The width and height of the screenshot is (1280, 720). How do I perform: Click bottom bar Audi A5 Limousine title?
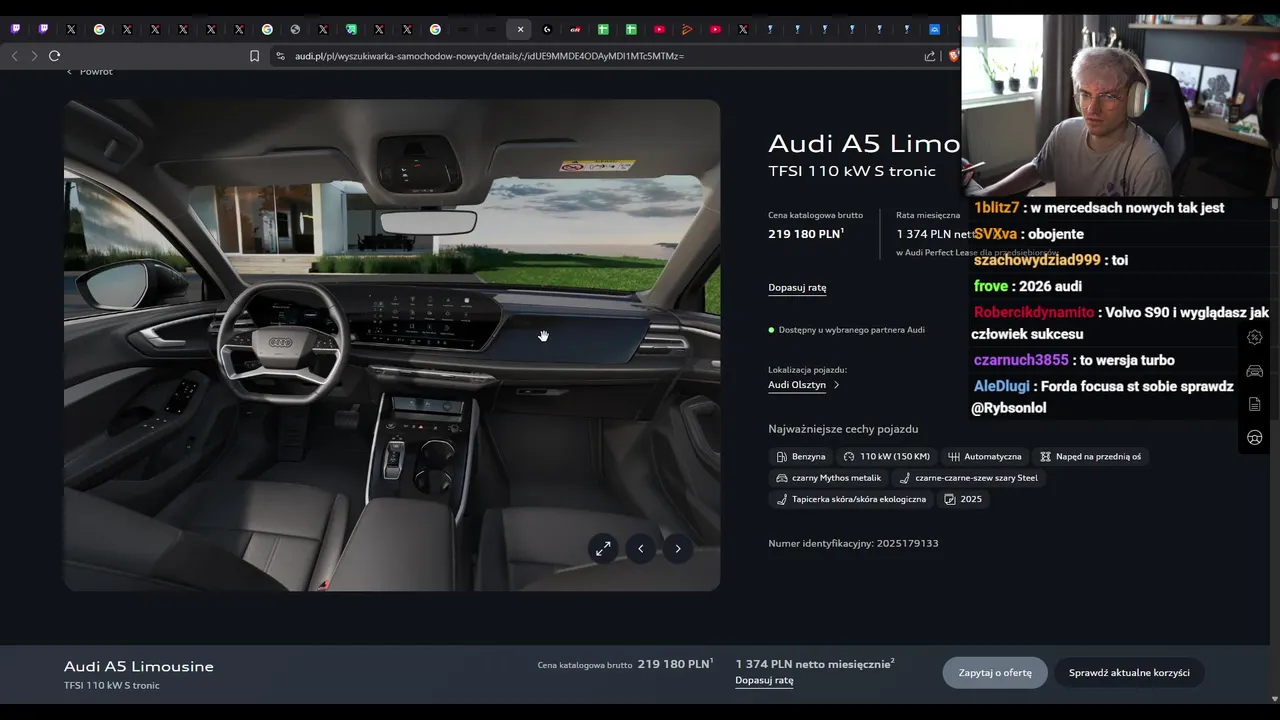tap(139, 666)
